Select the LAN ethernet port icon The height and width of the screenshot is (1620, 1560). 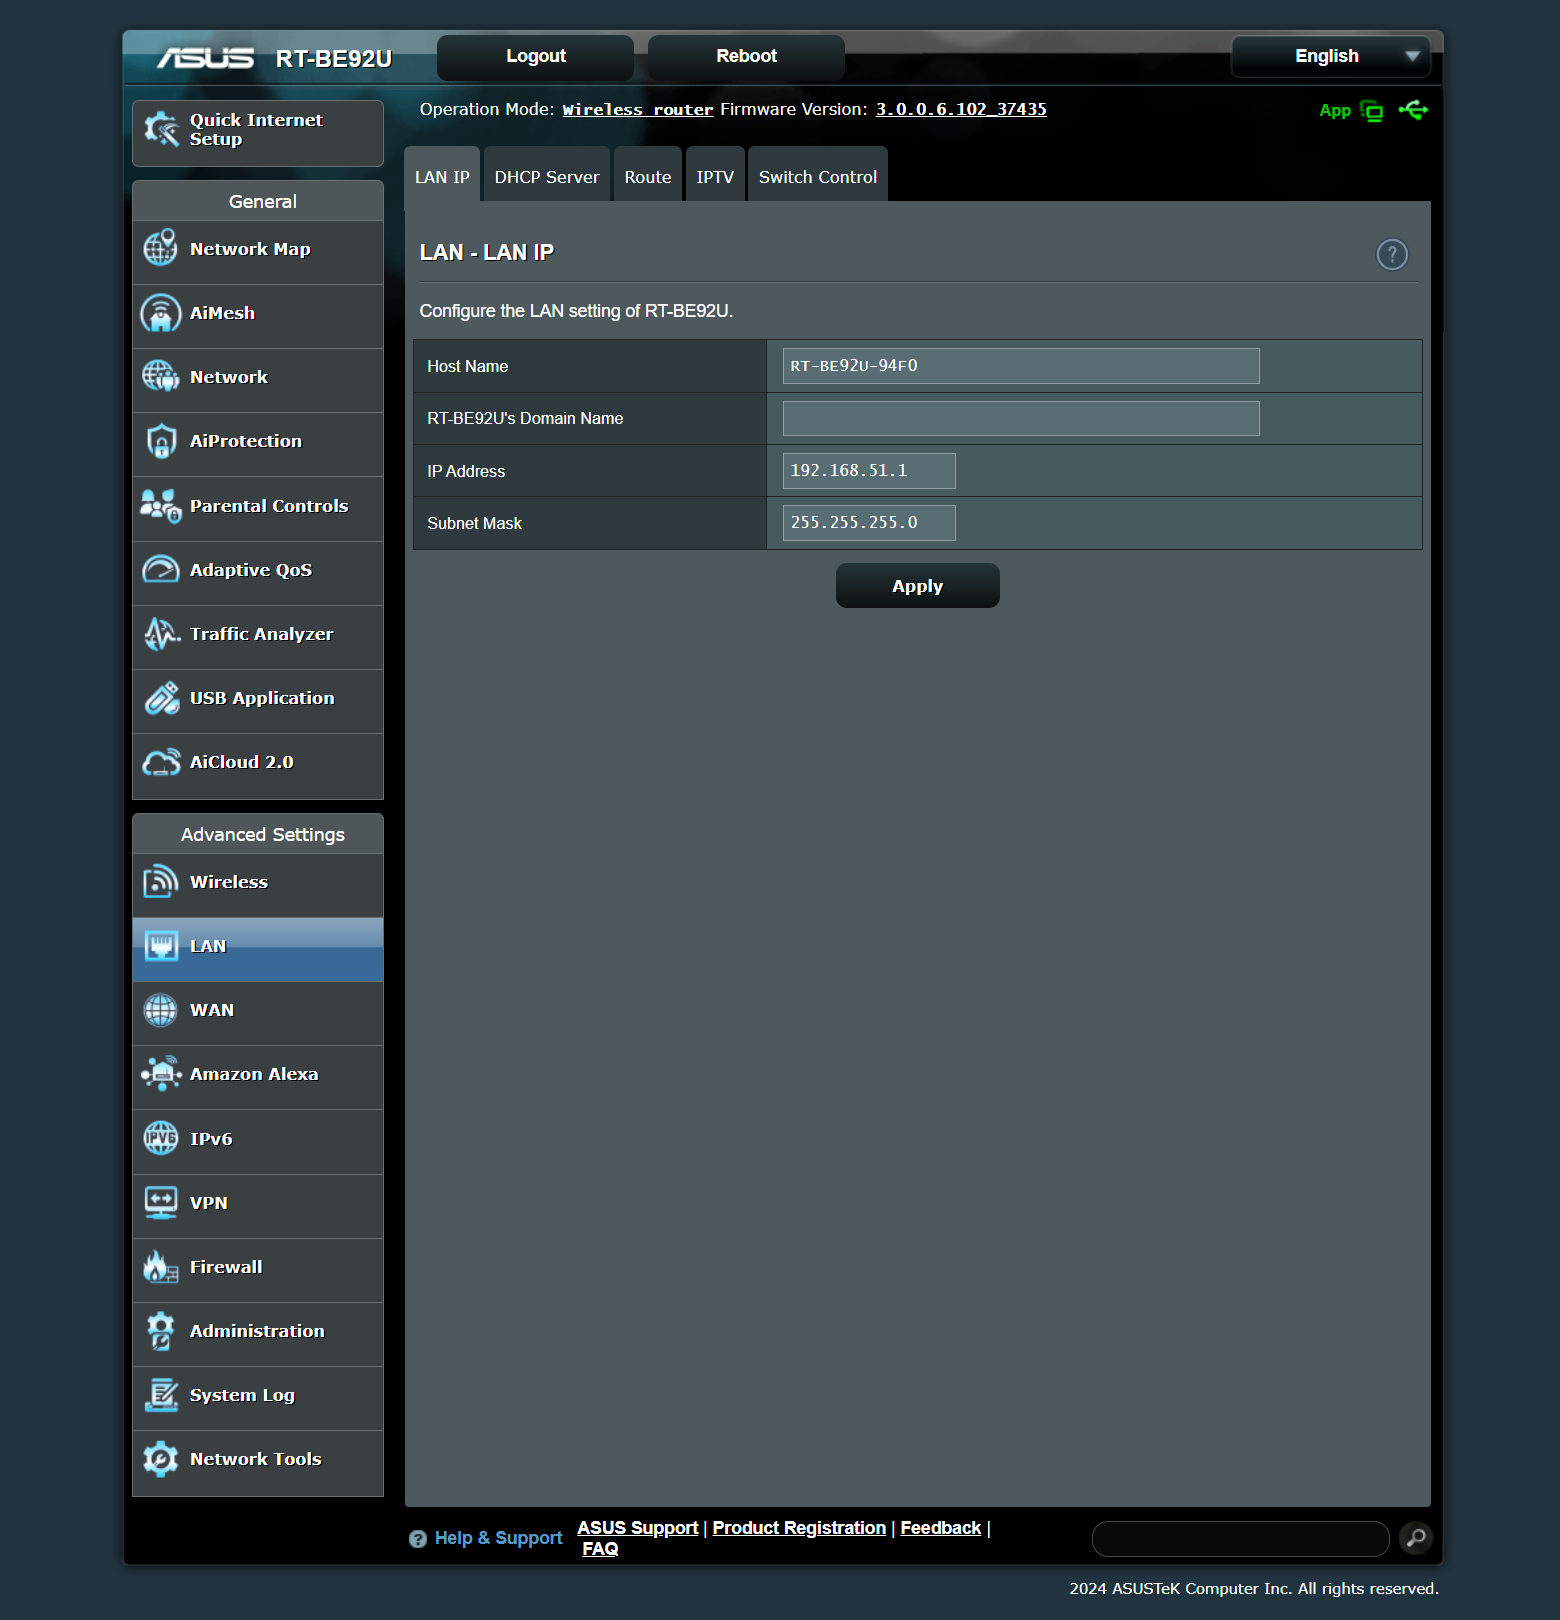(161, 946)
